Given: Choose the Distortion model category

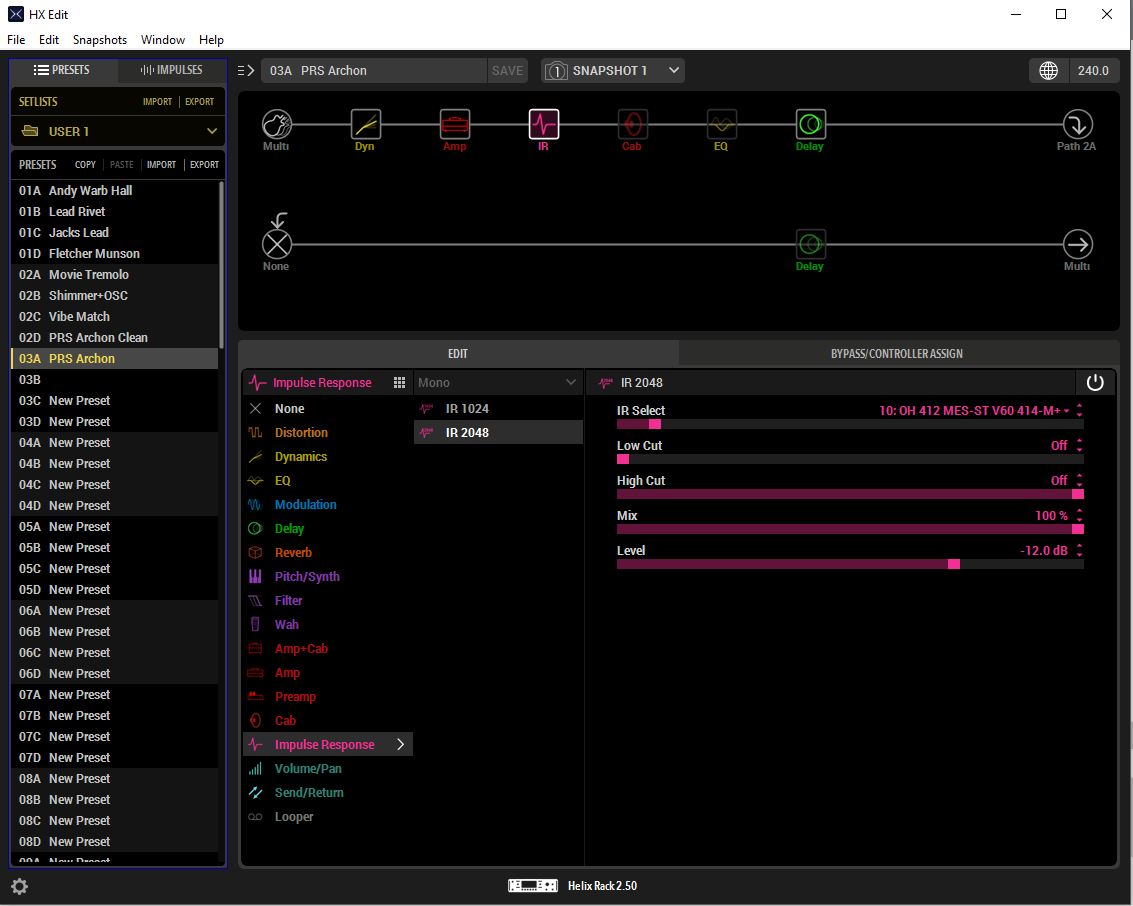Looking at the screenshot, I should pos(301,433).
